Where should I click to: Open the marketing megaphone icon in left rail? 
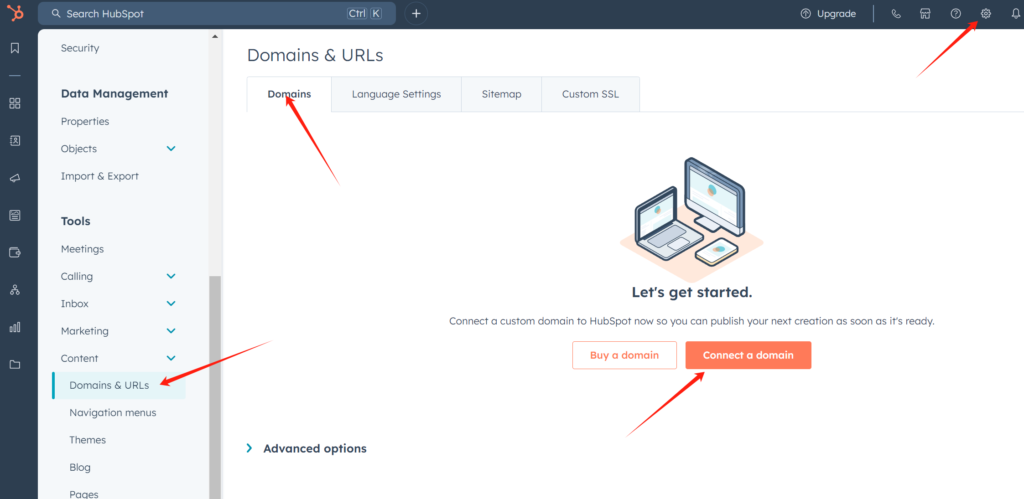click(x=15, y=178)
